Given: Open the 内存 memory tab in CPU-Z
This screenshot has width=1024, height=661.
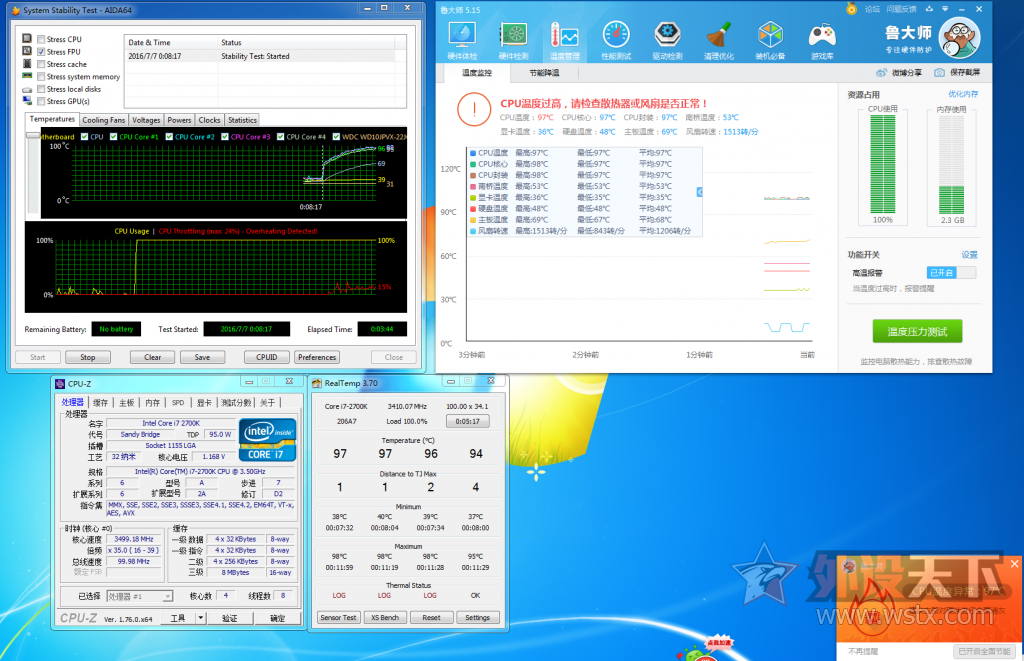Looking at the screenshot, I should 153,402.
